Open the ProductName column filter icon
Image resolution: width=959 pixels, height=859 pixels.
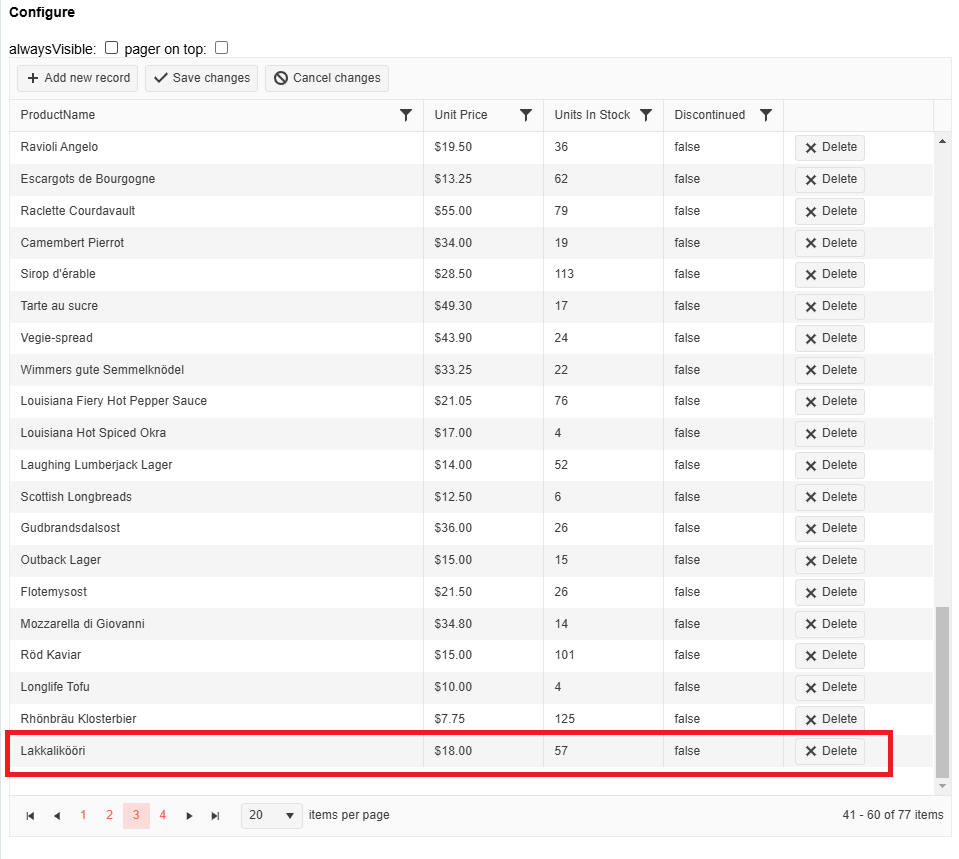point(406,115)
